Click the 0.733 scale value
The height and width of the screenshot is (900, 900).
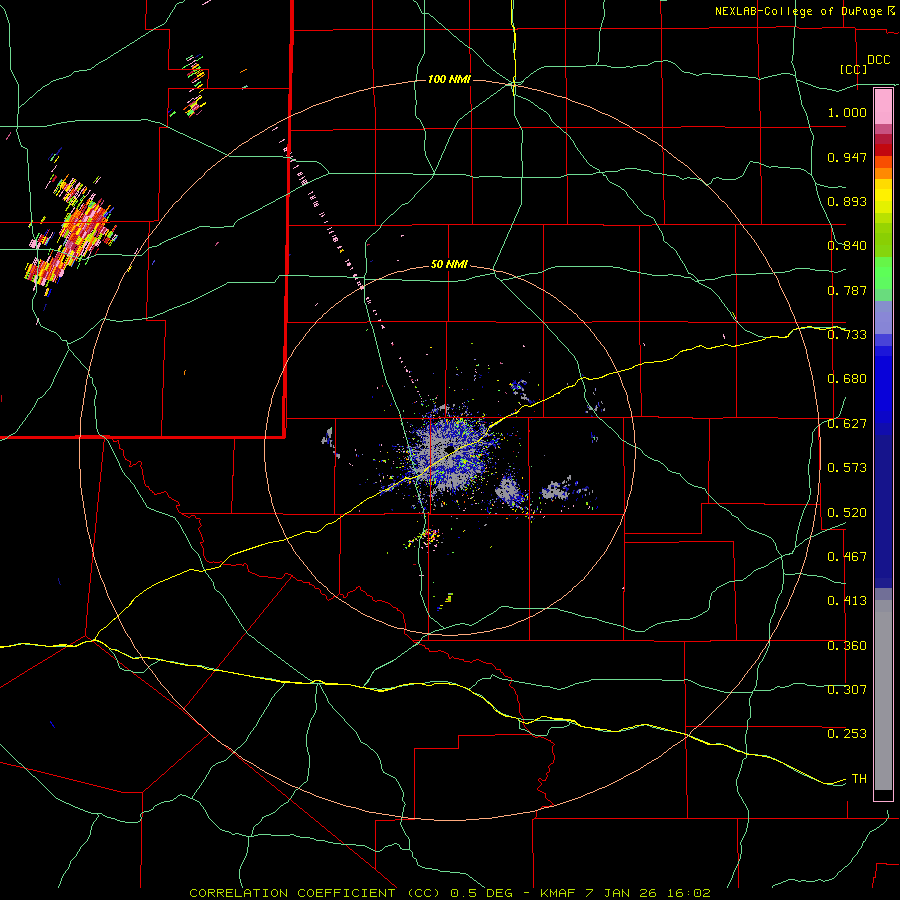847,335
